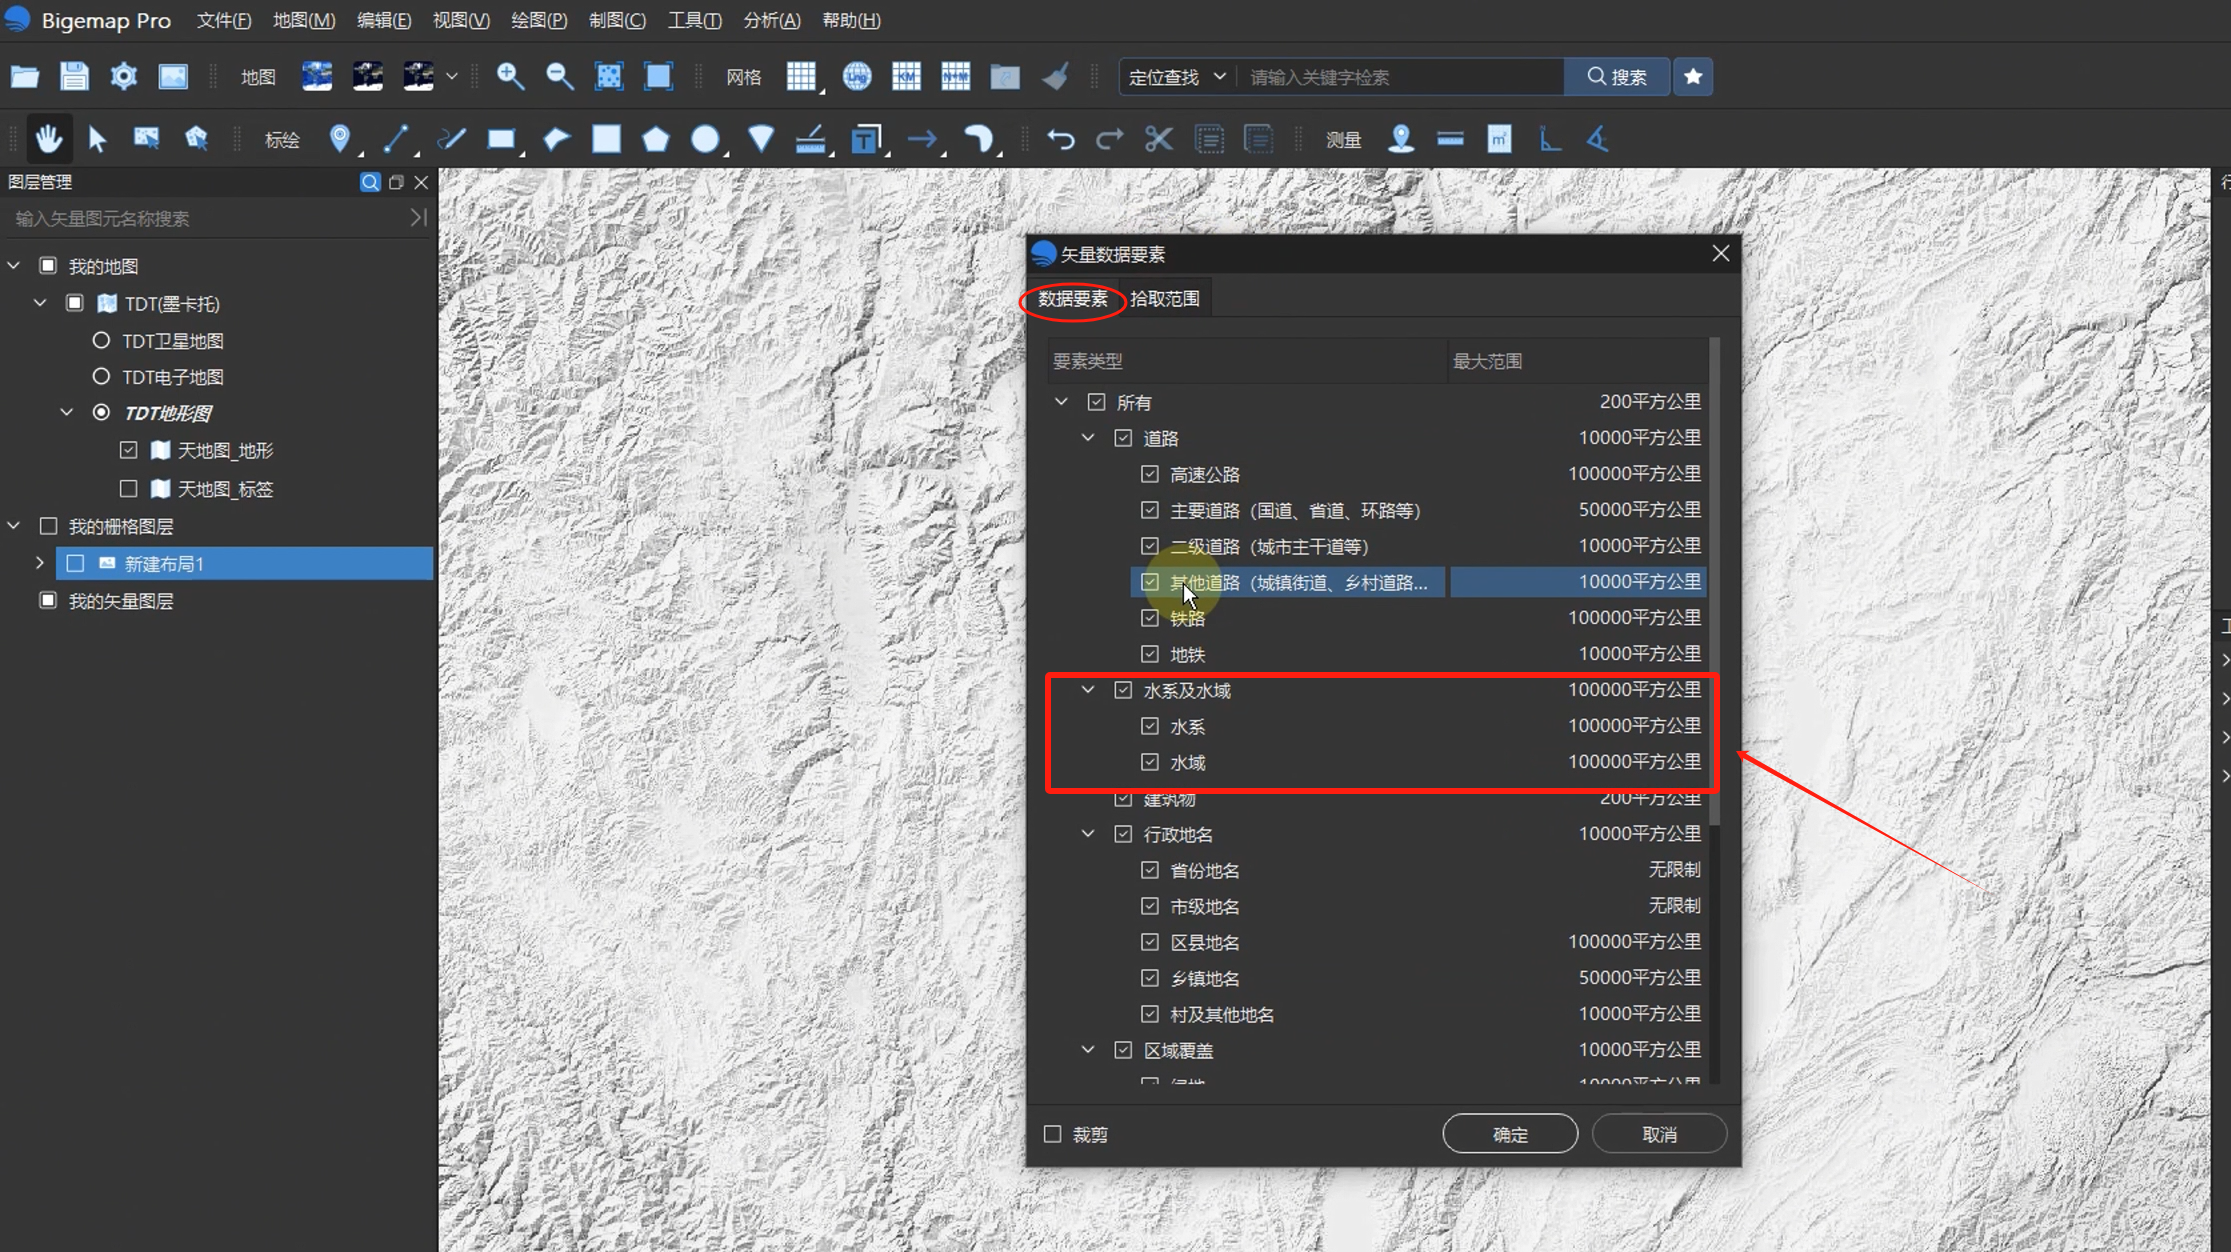Click the star favorites button

pyautogui.click(x=1692, y=77)
